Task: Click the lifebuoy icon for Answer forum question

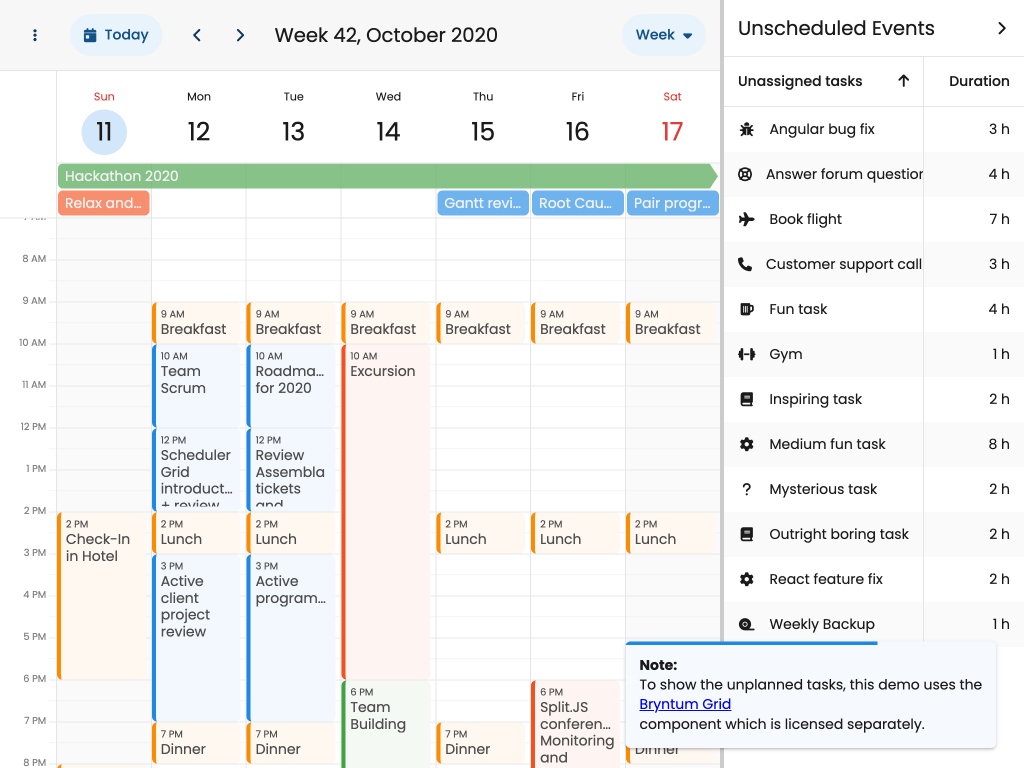Action: [x=745, y=174]
